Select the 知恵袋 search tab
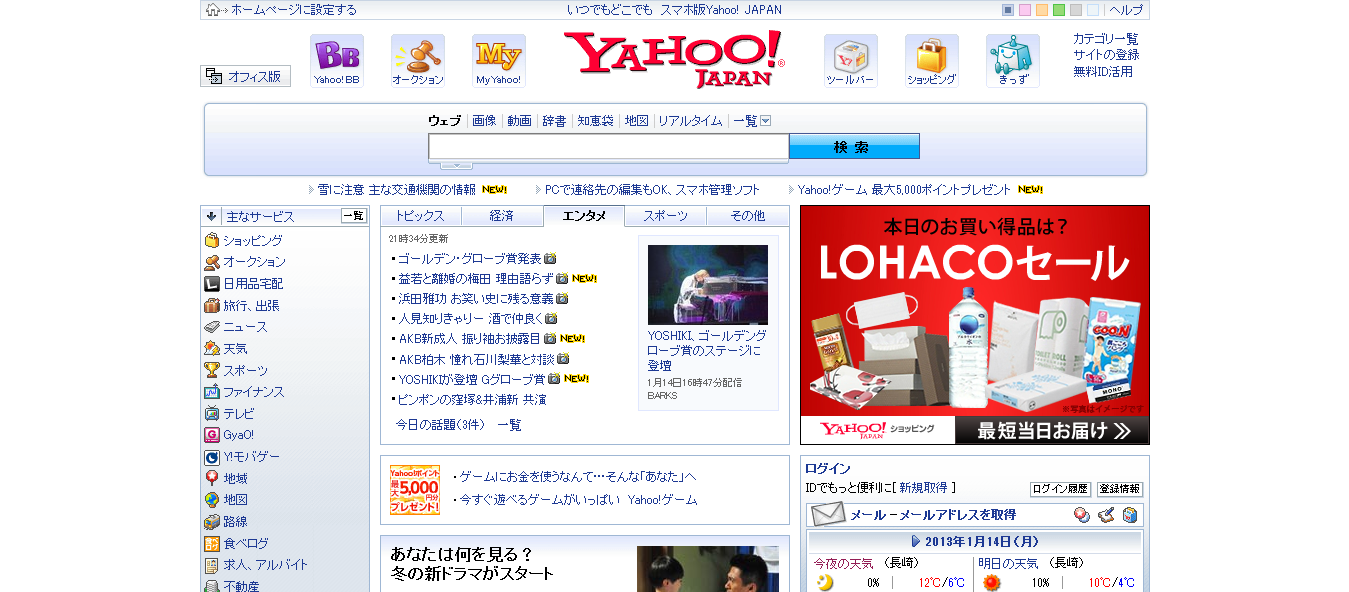The image size is (1349, 592). pos(595,121)
